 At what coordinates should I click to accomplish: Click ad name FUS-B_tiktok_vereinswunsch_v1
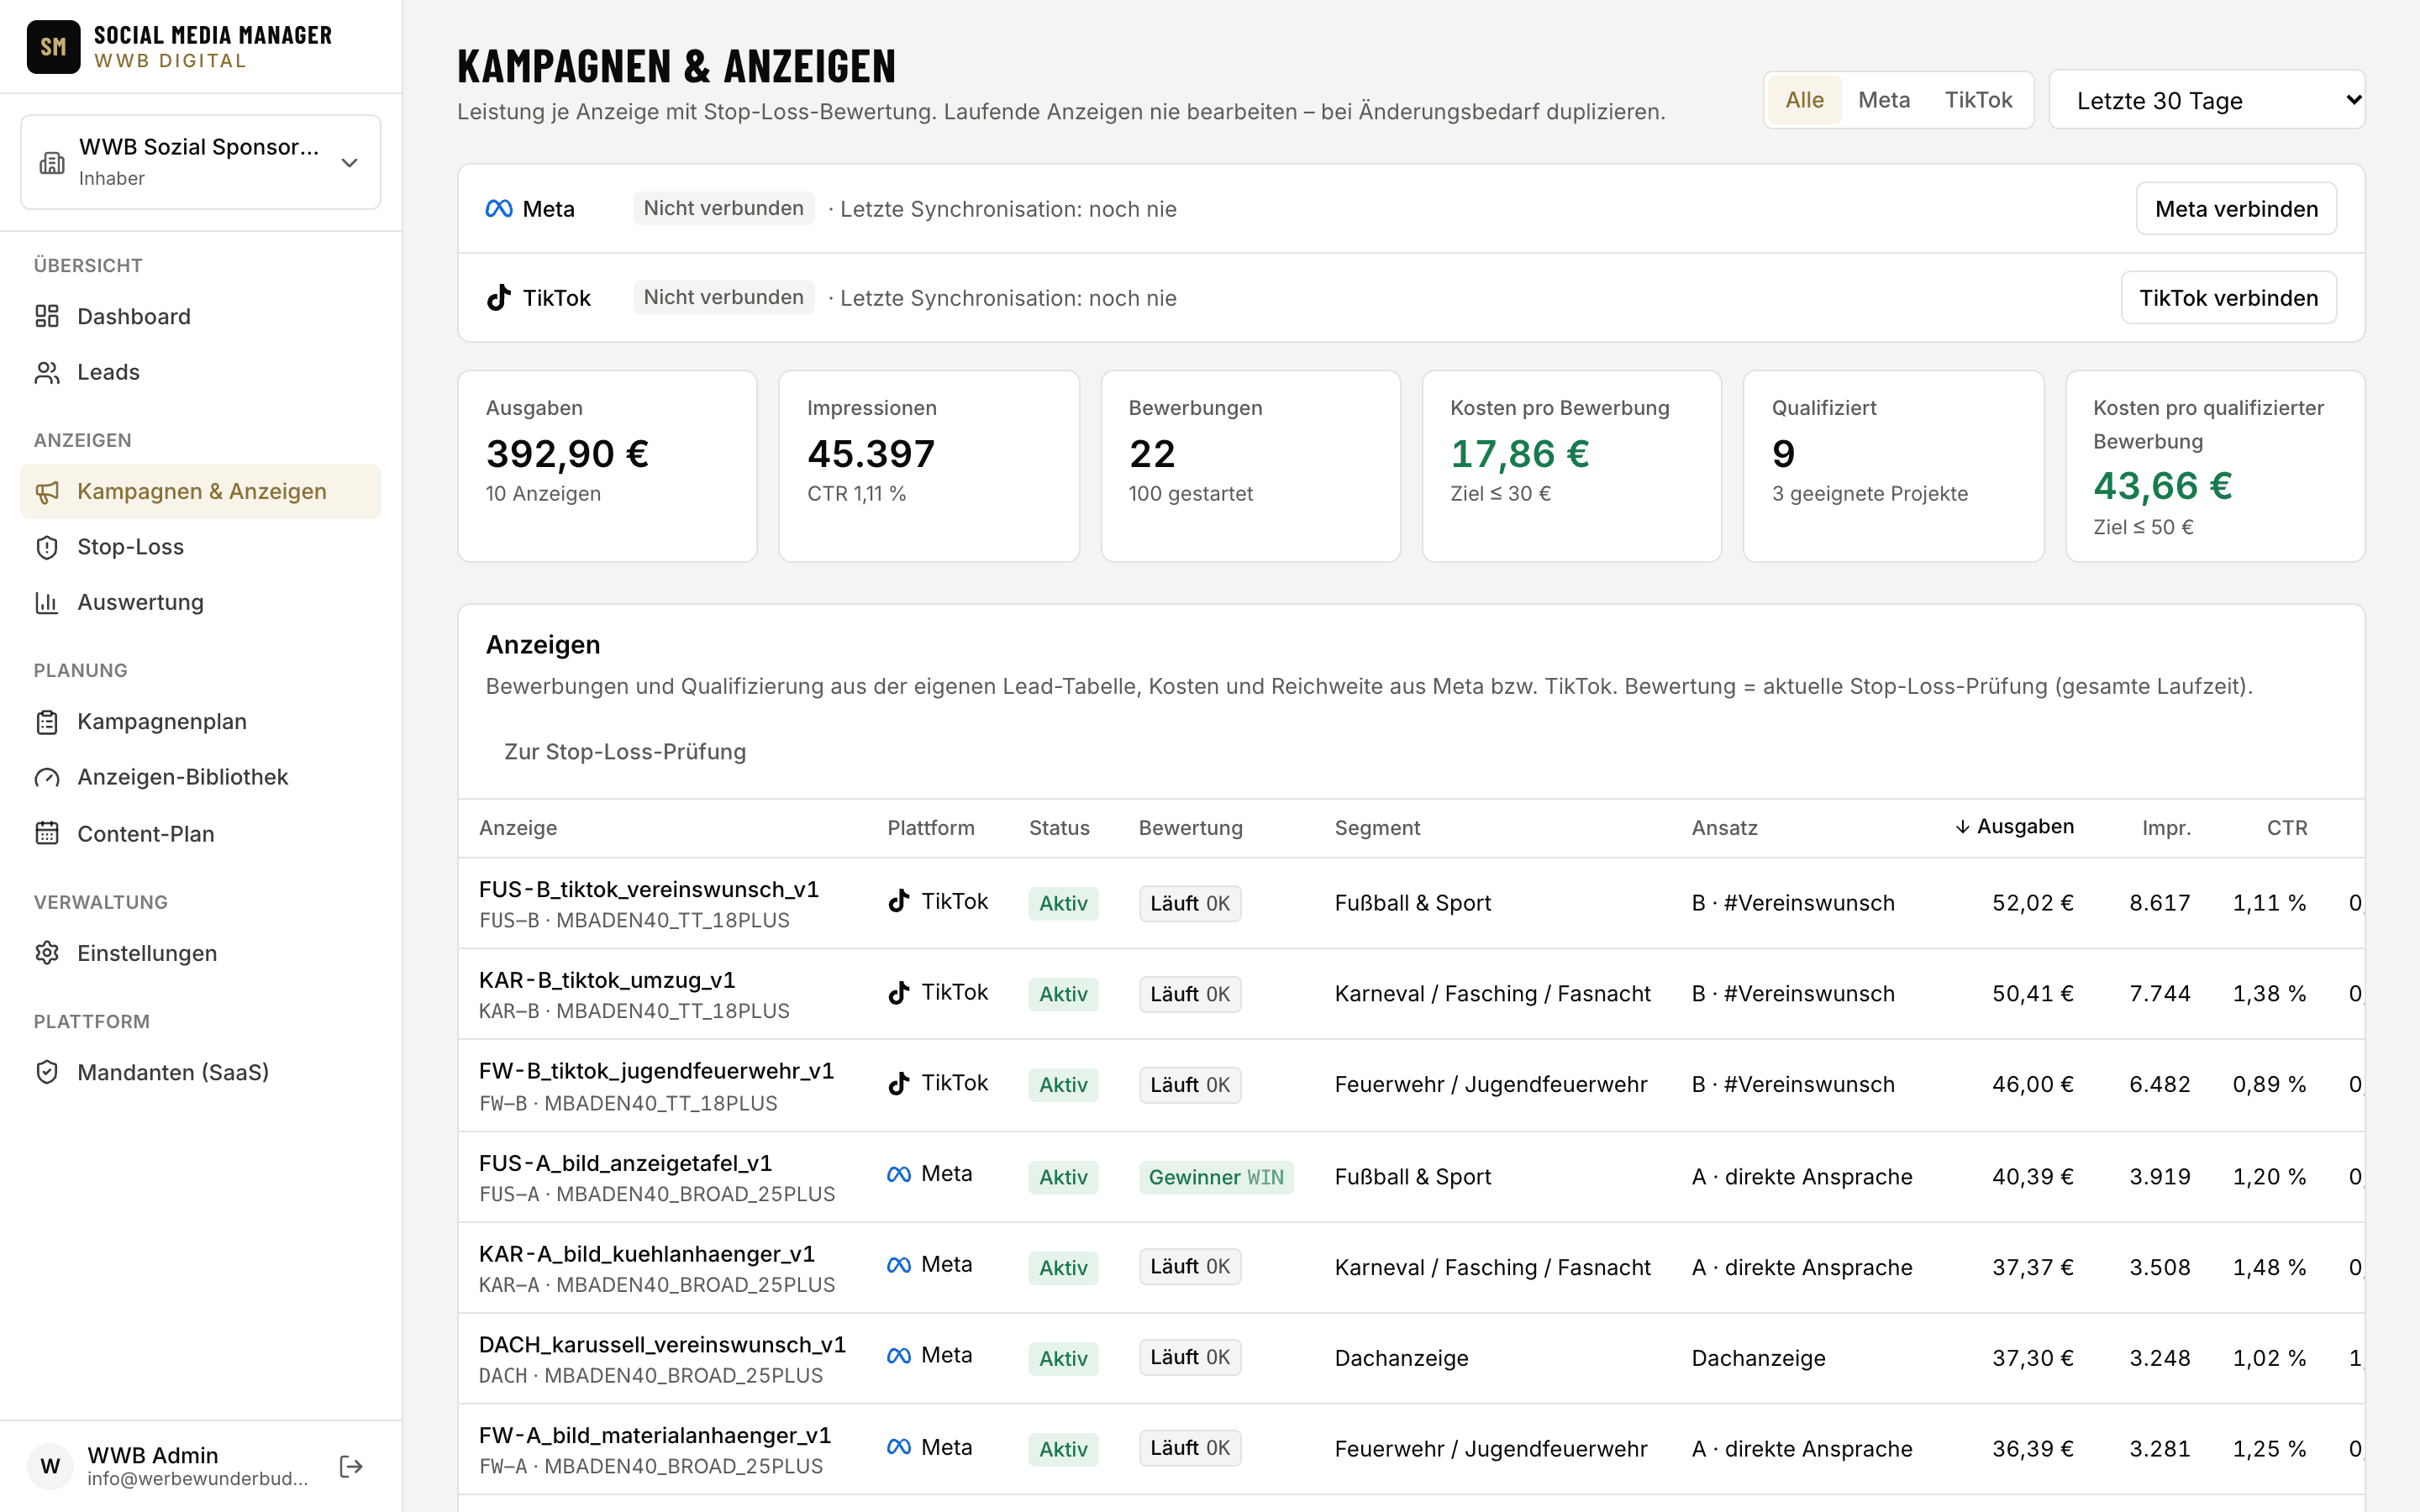[649, 889]
